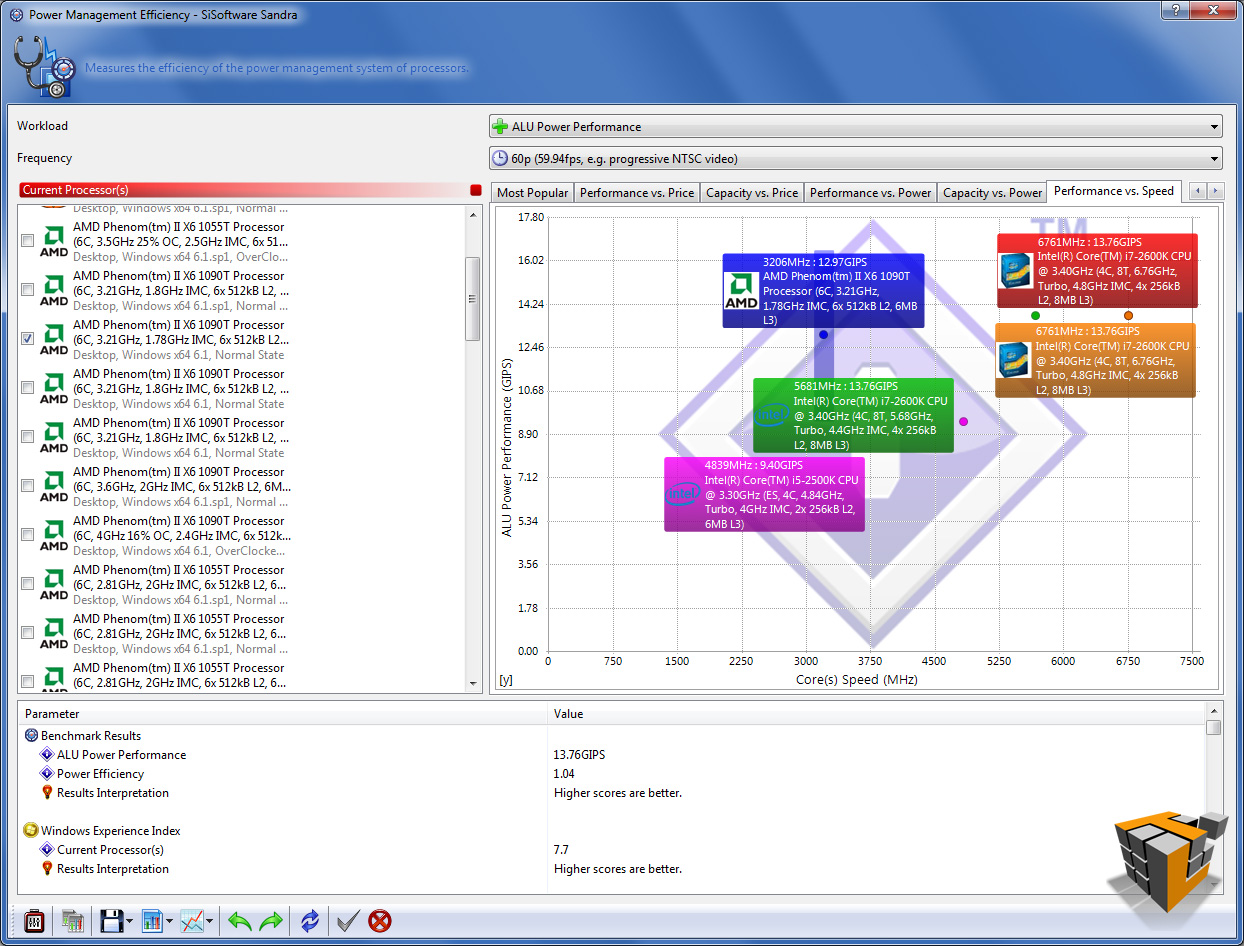Click the blue AMD Phenom II 1090T chart label
1244x946 pixels.
point(823,290)
